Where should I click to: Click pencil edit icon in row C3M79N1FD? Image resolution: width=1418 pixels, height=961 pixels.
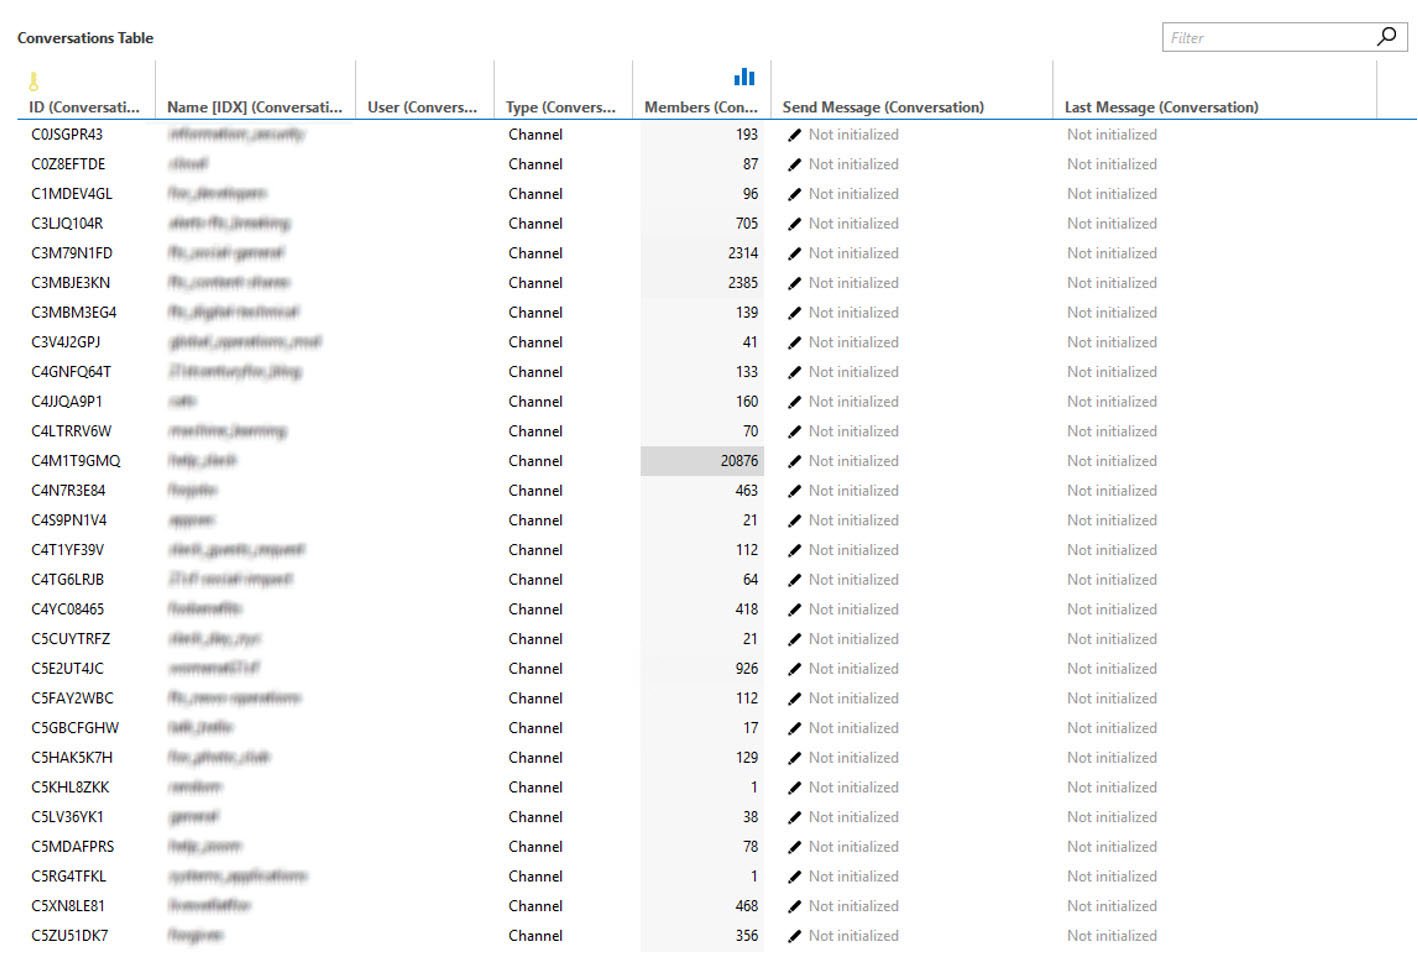point(794,253)
